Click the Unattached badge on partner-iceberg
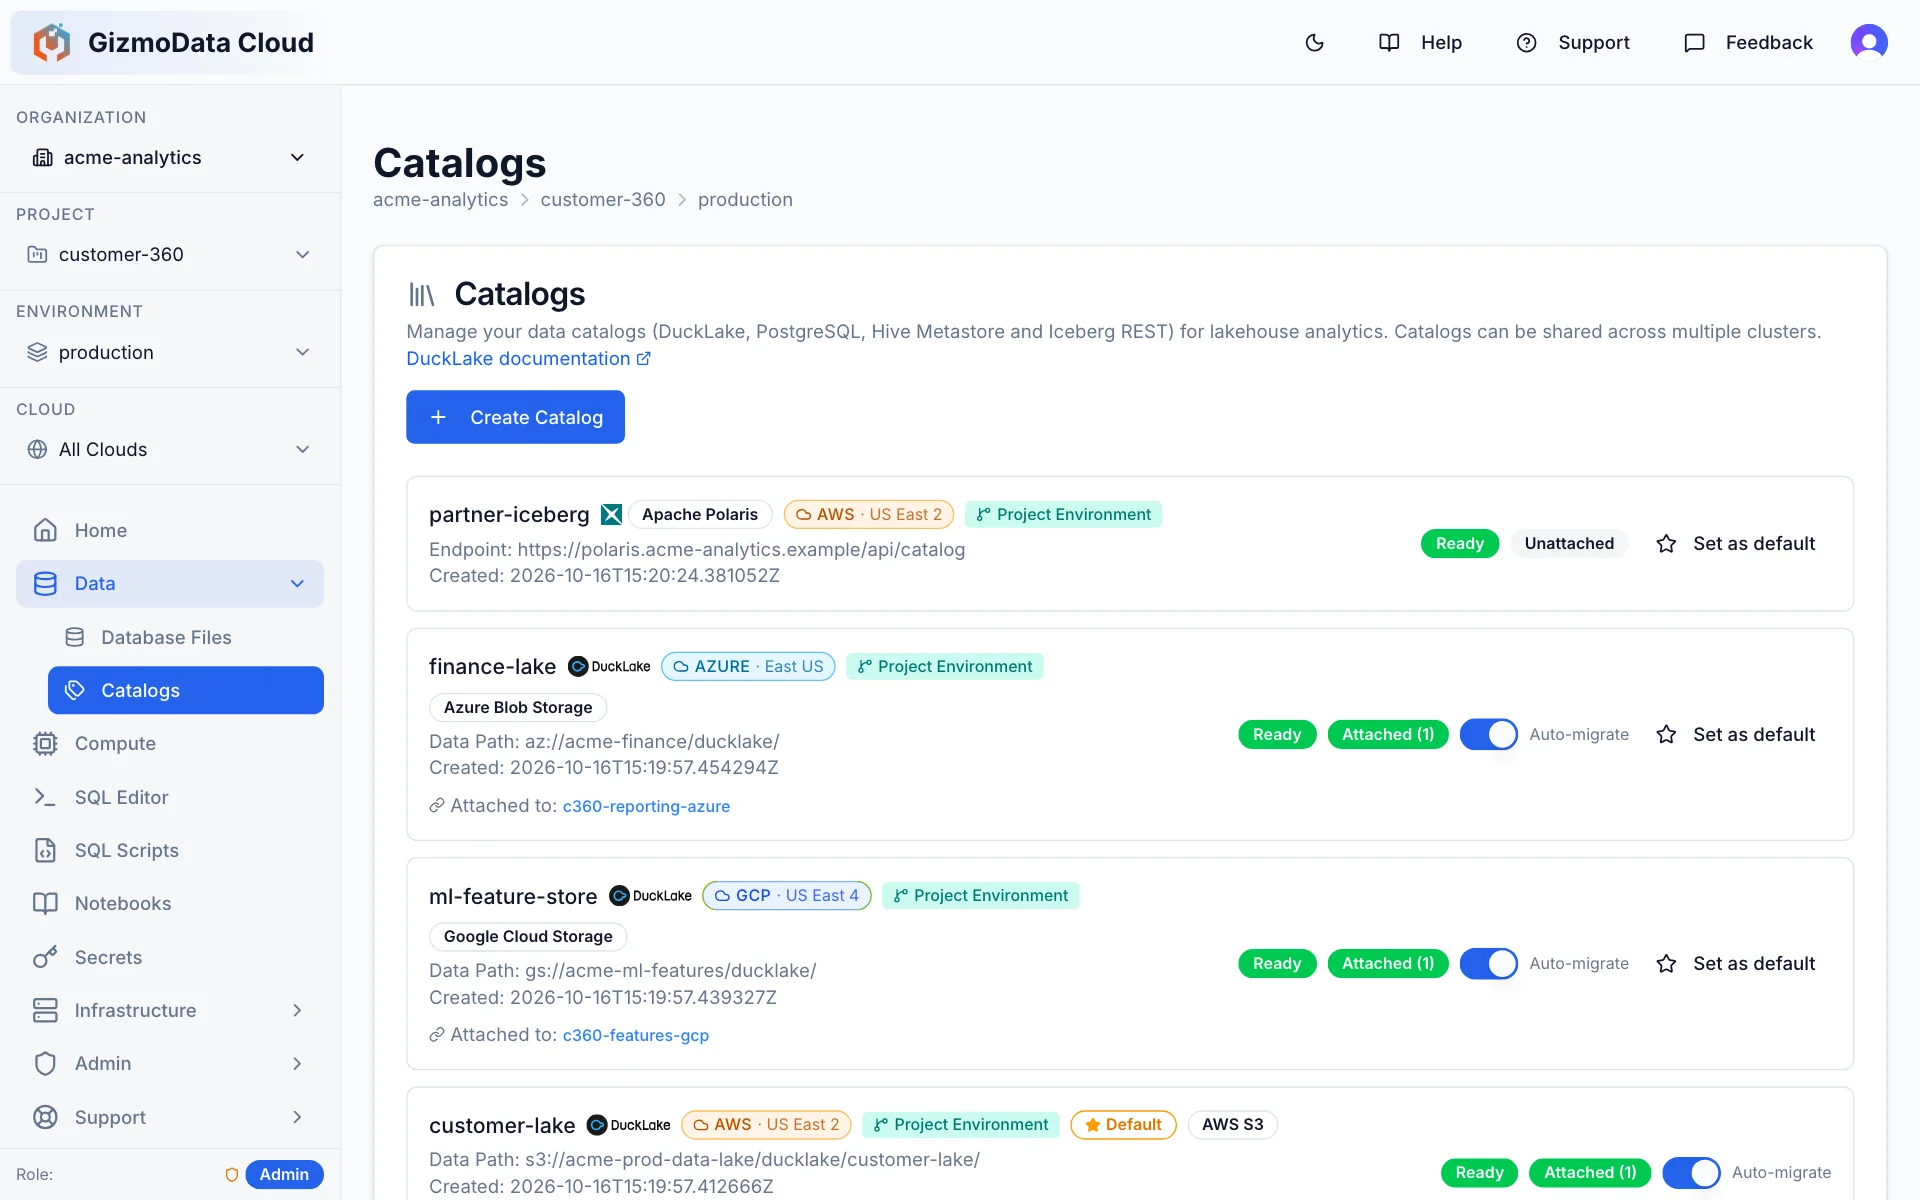 tap(1569, 543)
